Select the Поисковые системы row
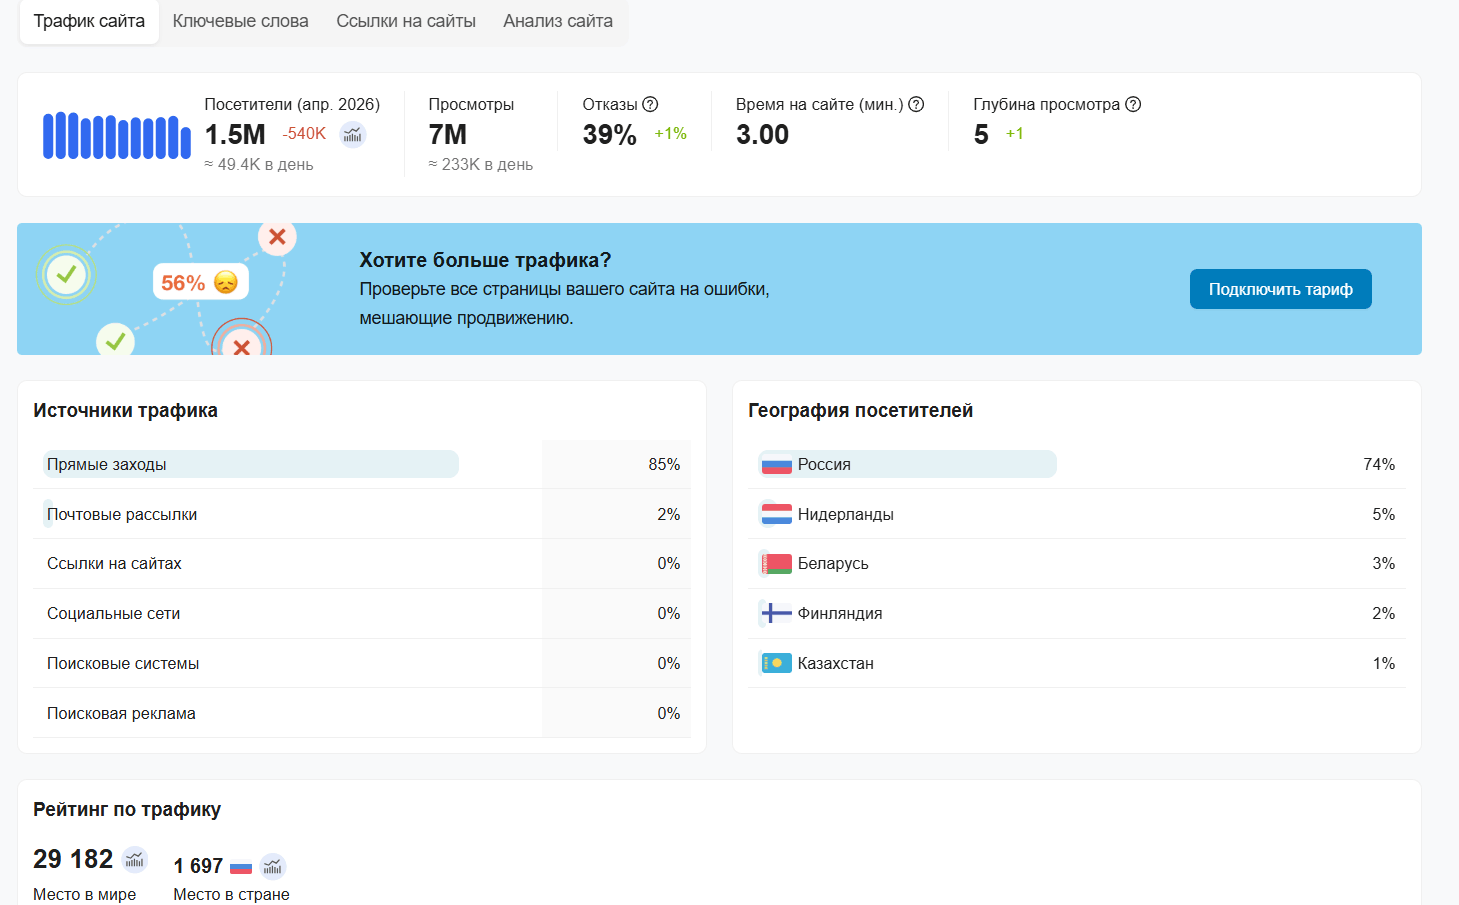The image size is (1459, 905). [x=362, y=664]
